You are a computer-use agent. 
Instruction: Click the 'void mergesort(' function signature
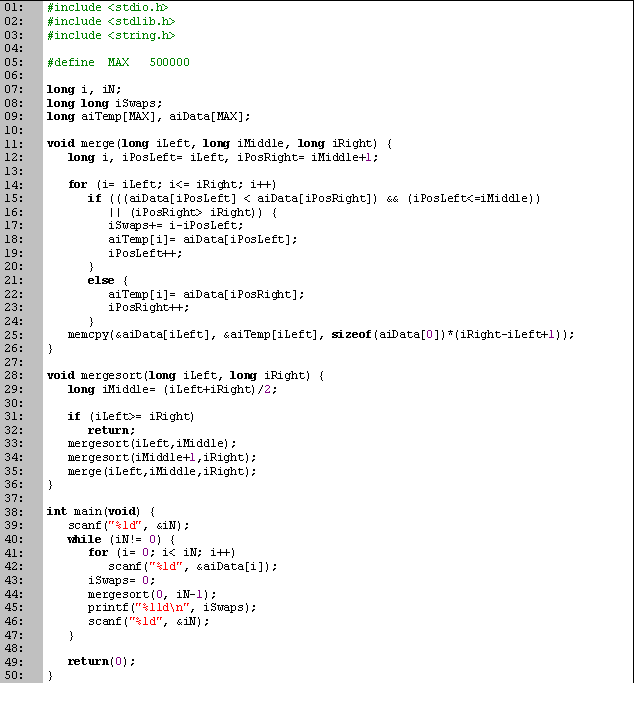click(x=185, y=375)
